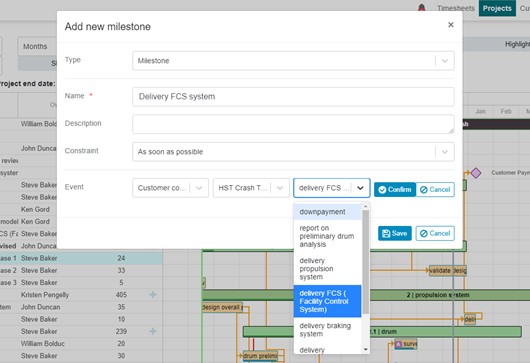The width and height of the screenshot is (530, 363).
Task: Close the Add new milestone dialog
Action: pos(451,25)
